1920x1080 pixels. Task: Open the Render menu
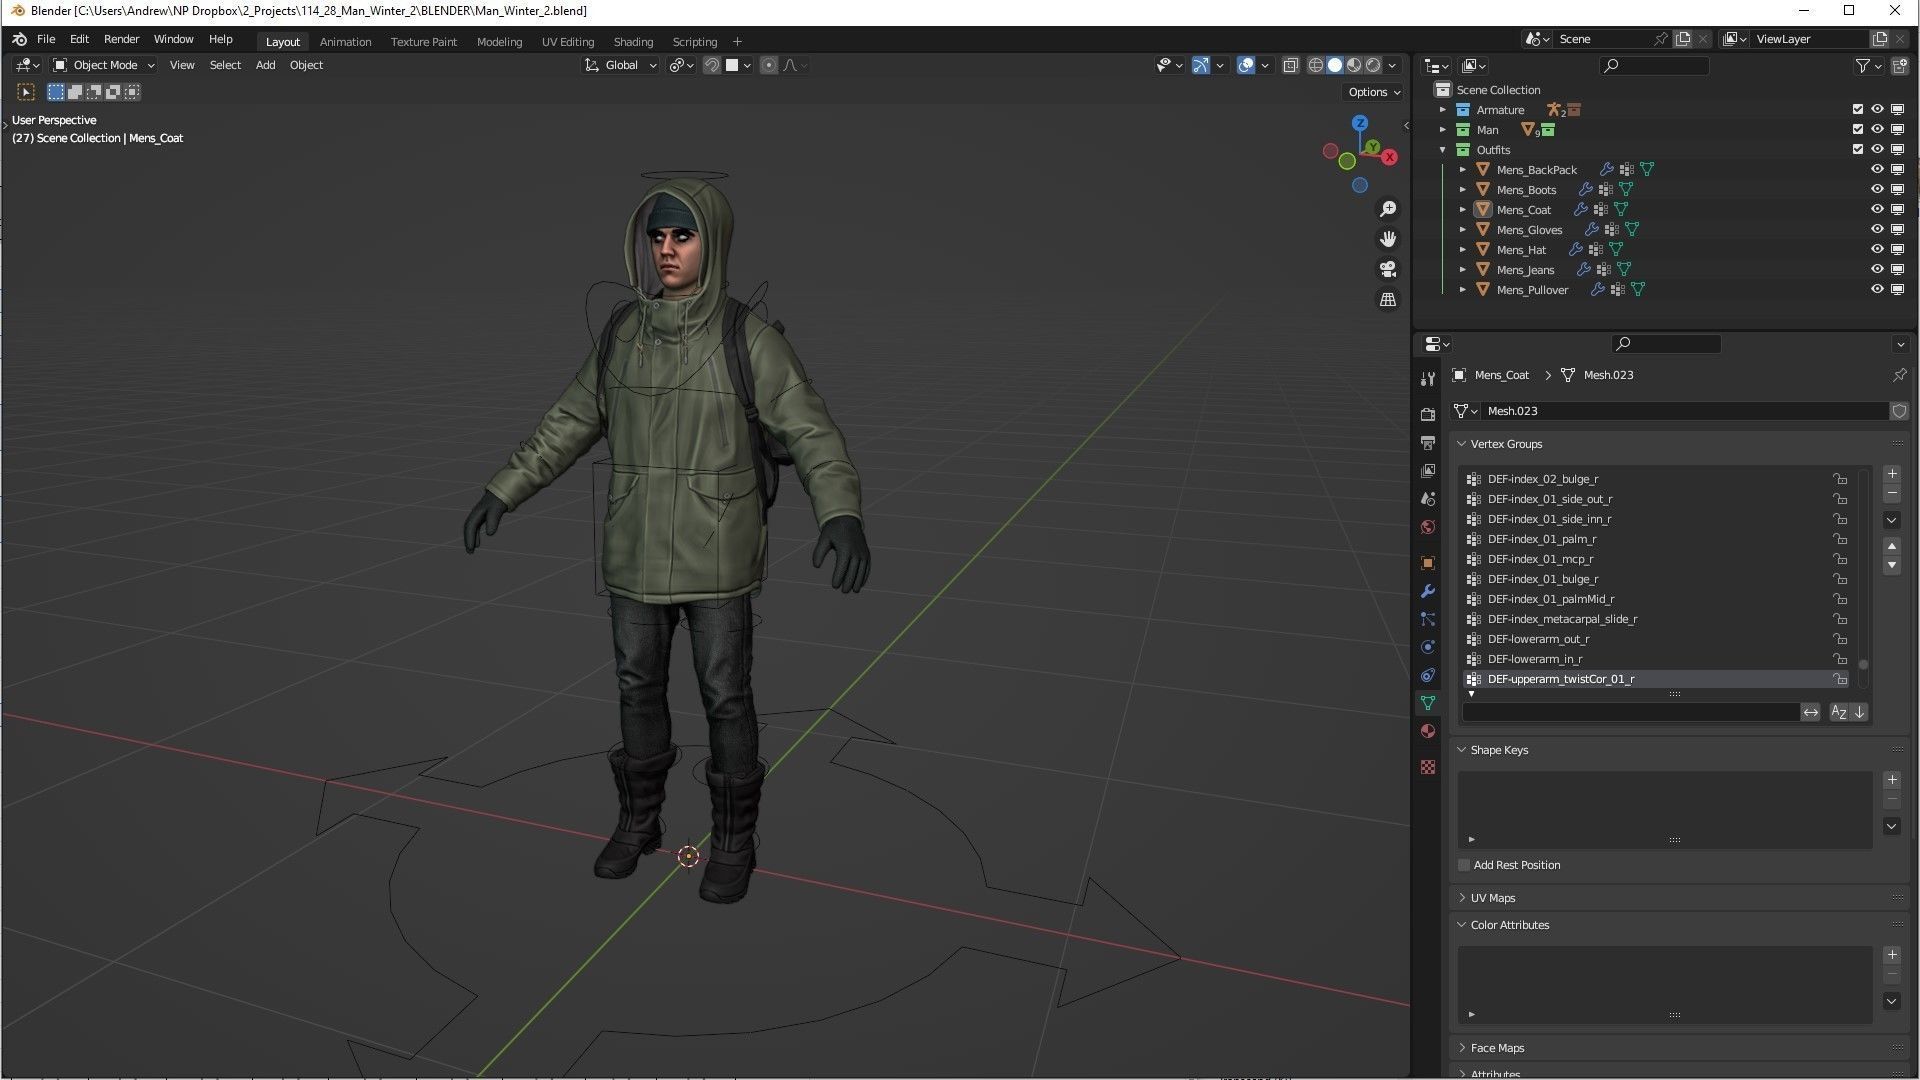(122, 39)
